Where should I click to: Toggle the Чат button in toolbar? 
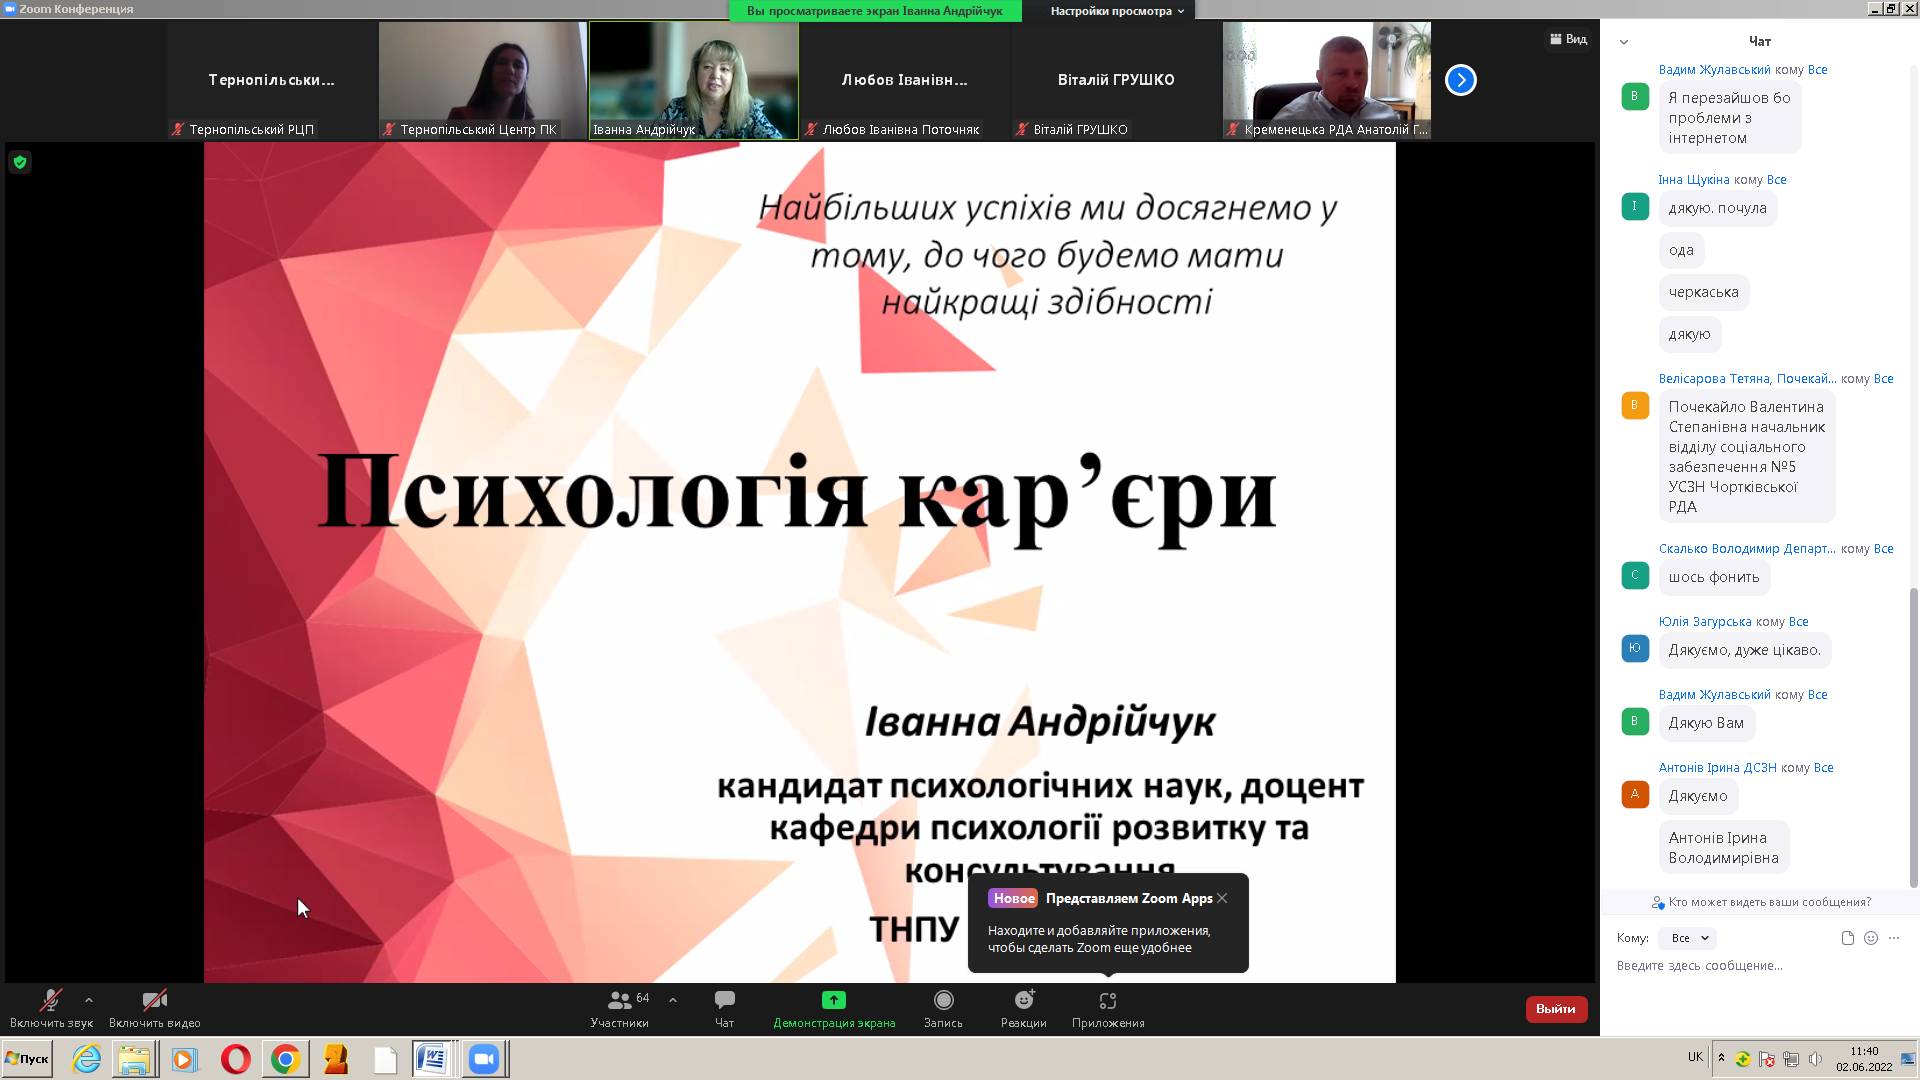tap(725, 1008)
